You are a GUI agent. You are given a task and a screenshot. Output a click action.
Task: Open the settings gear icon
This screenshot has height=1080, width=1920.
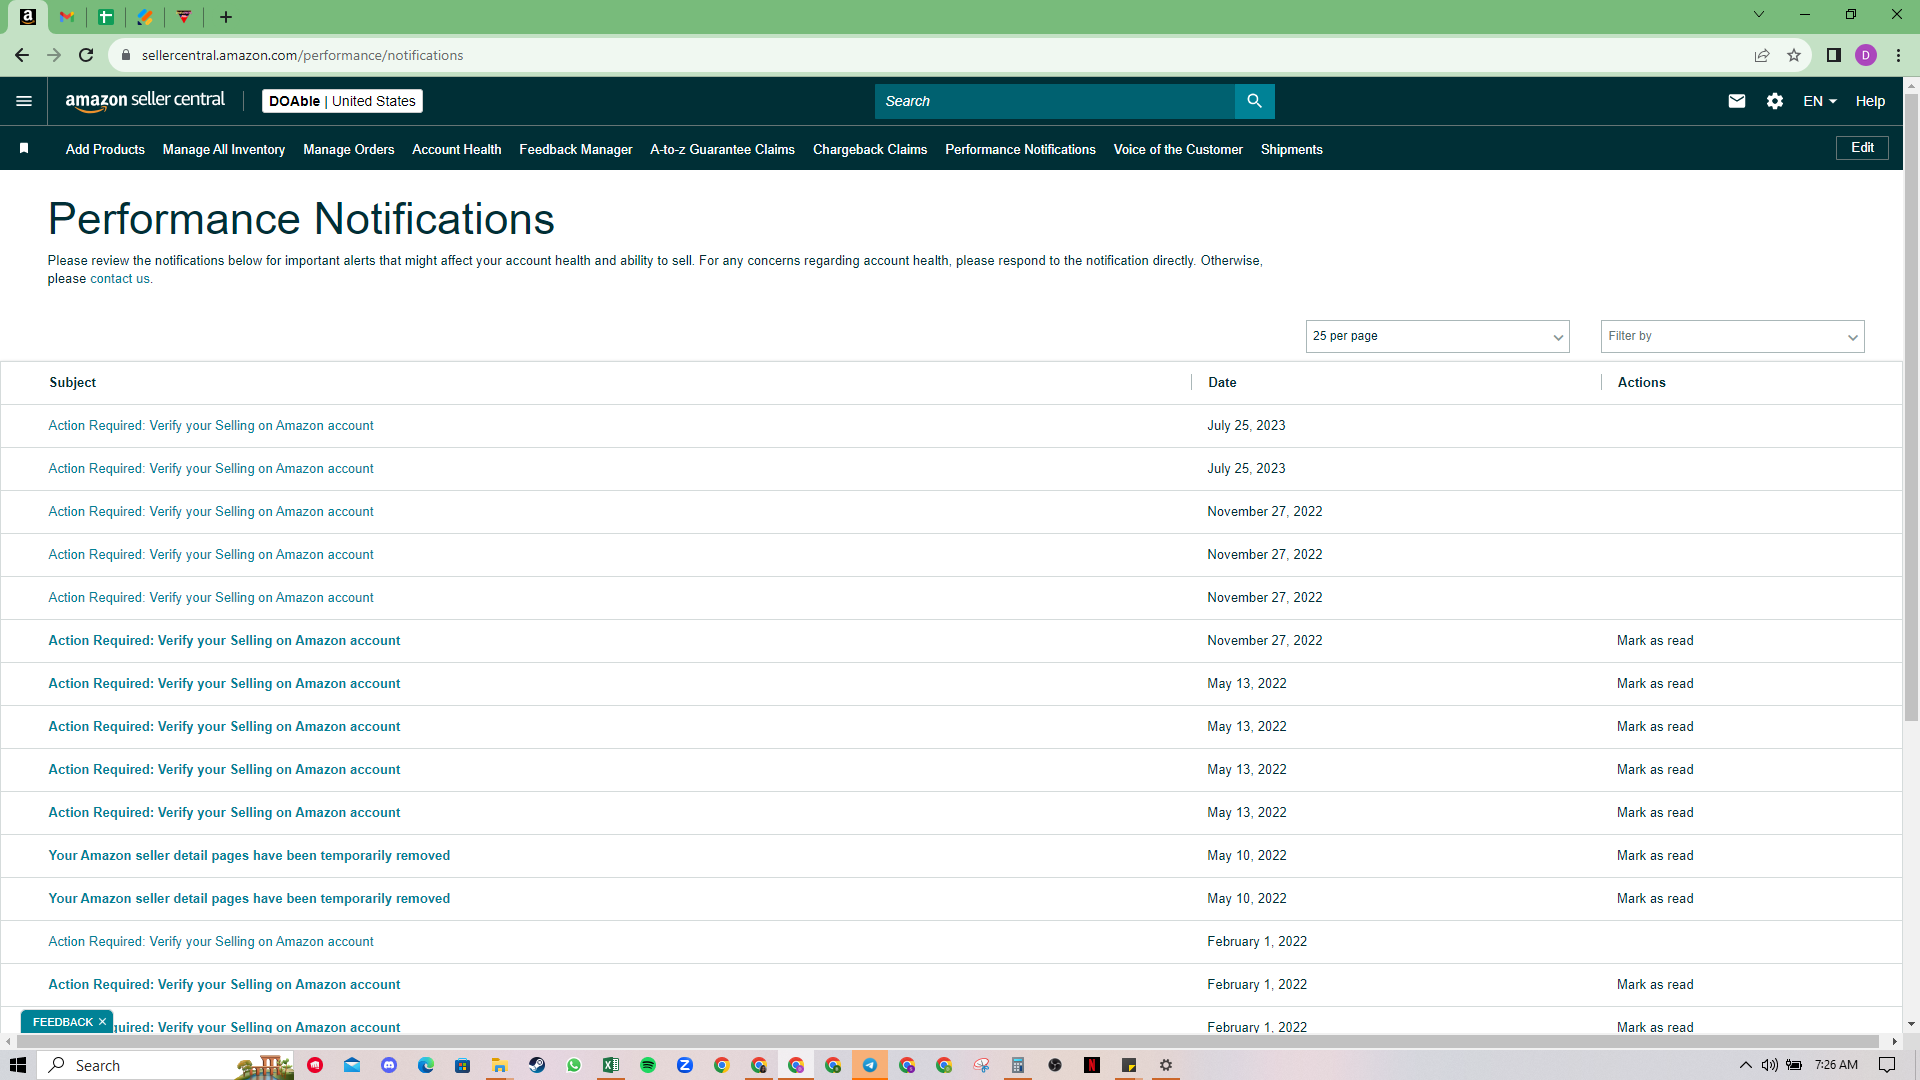(1775, 101)
